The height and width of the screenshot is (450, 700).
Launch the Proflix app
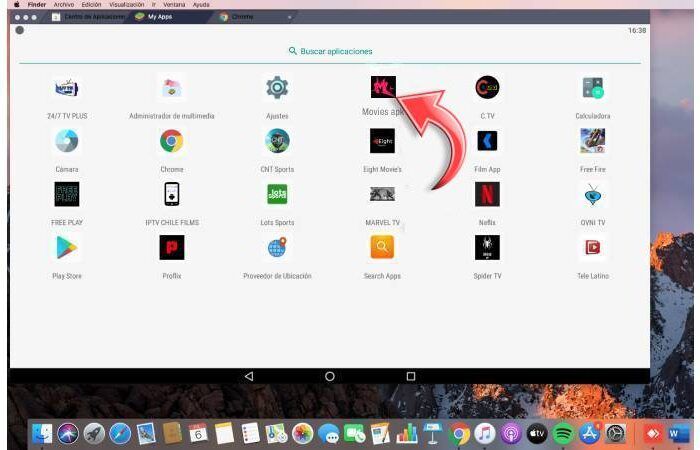click(x=172, y=247)
